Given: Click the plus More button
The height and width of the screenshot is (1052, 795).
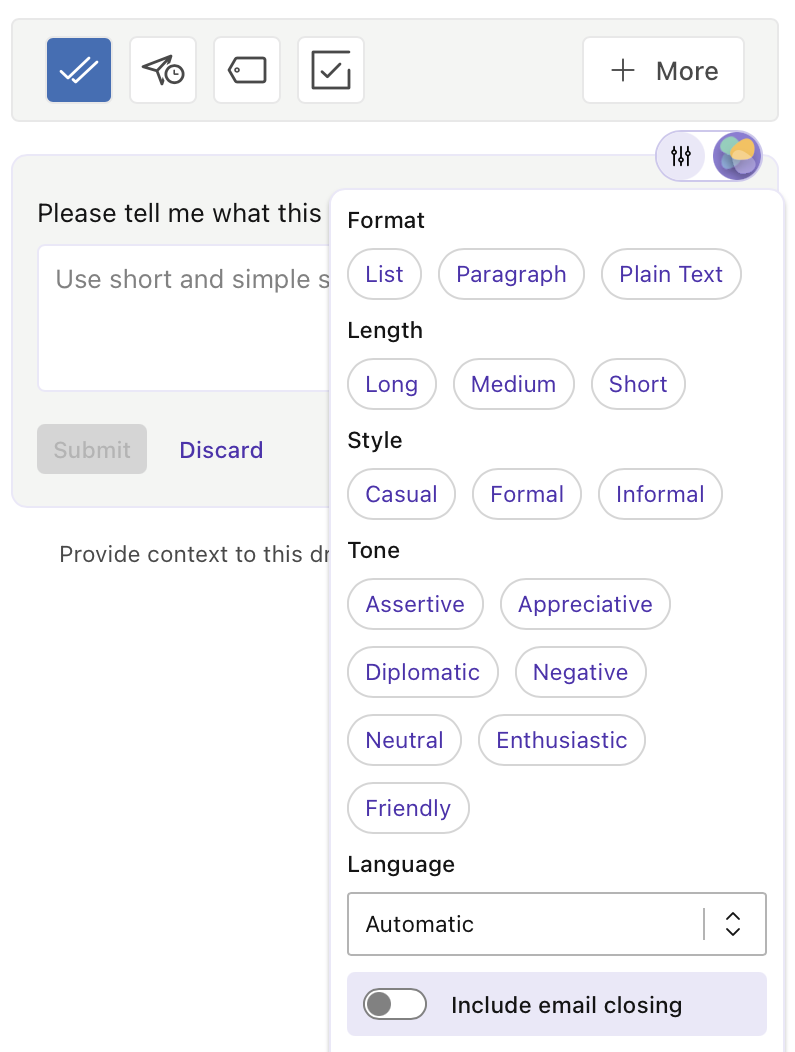Looking at the screenshot, I should tap(664, 70).
